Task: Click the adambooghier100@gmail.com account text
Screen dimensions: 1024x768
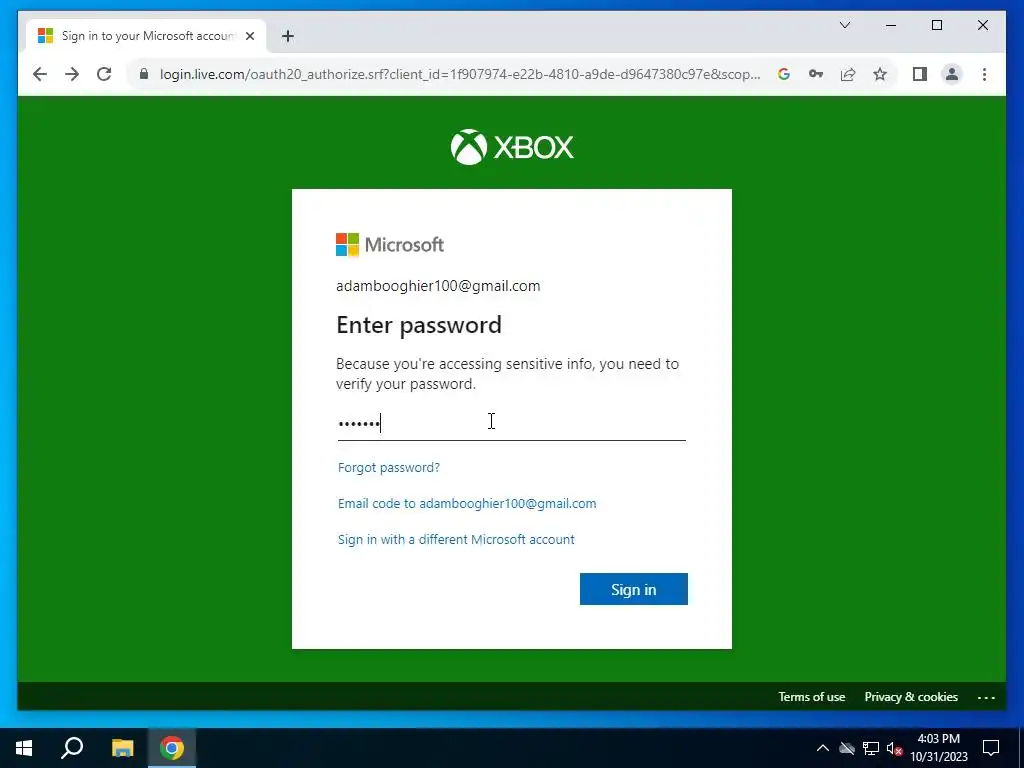Action: pyautogui.click(x=438, y=286)
